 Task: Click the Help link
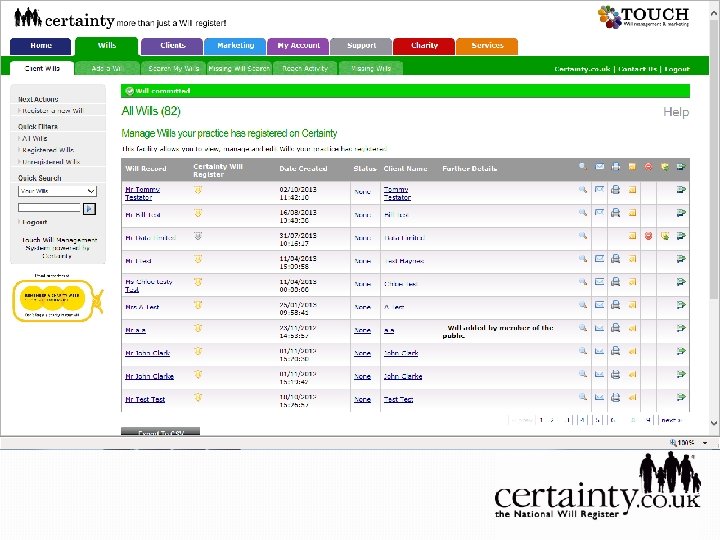(676, 112)
